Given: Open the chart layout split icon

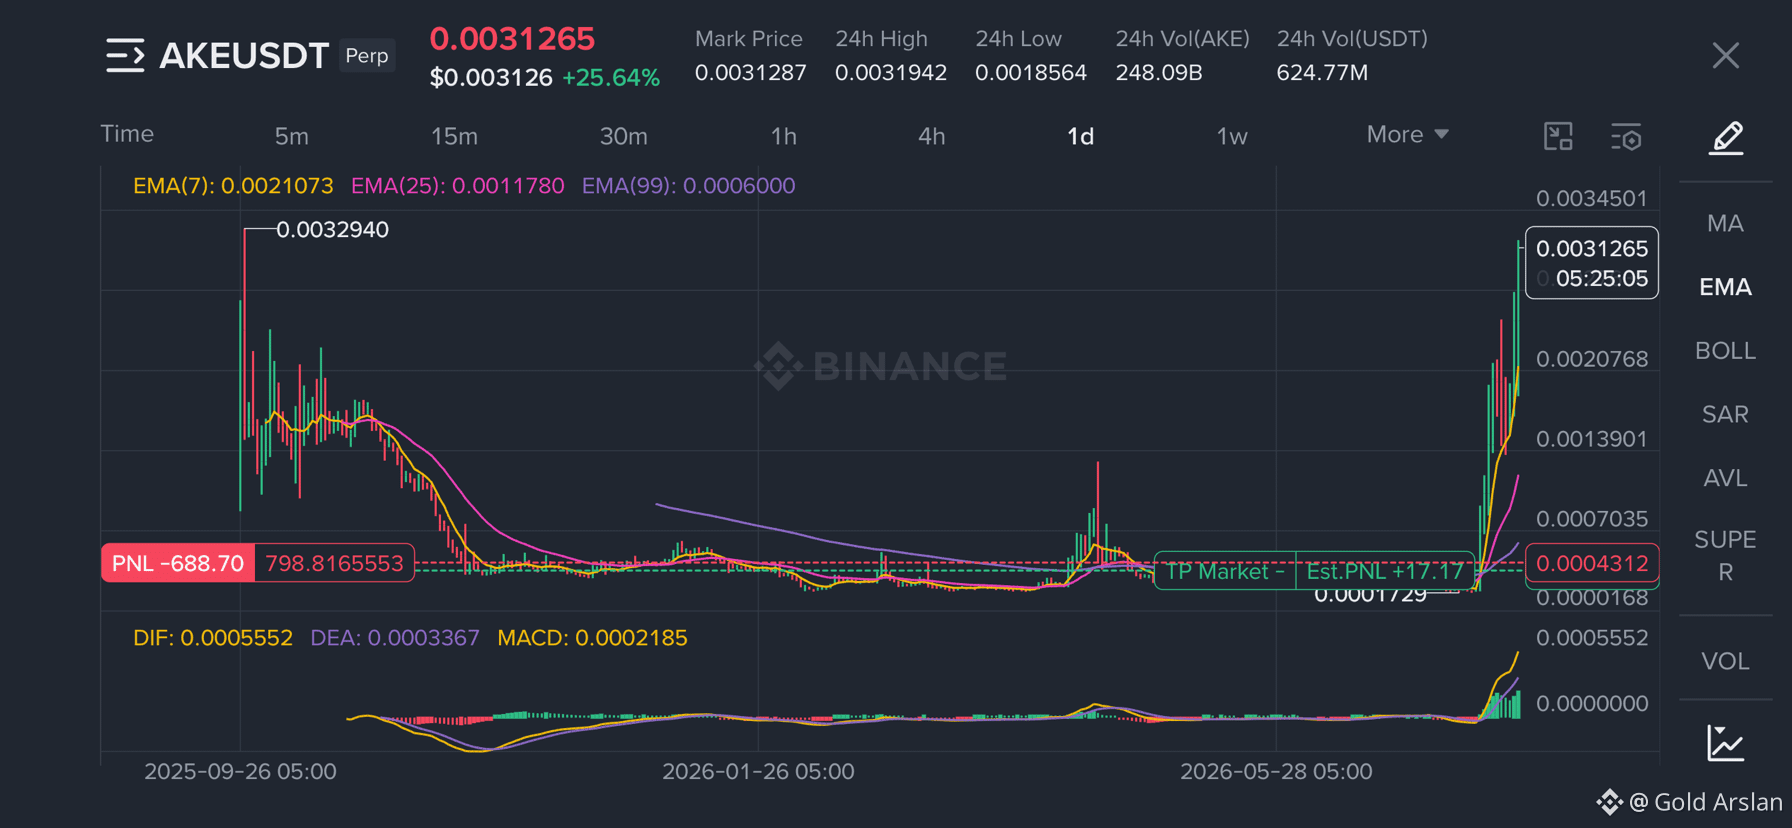Looking at the screenshot, I should coord(1558,136).
